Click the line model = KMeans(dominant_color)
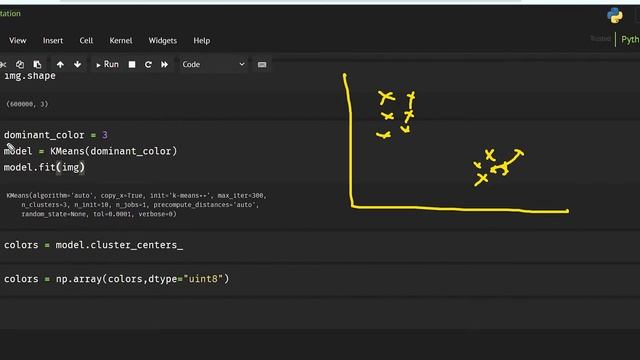 [x=90, y=151]
